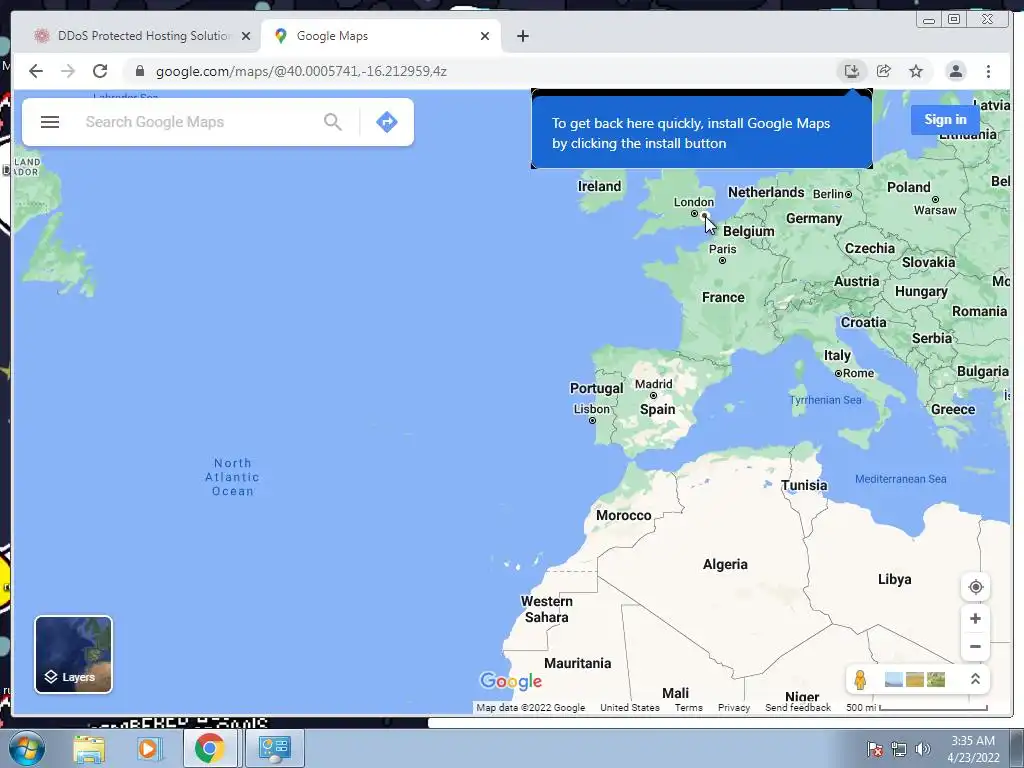The image size is (1024, 768).
Task: Click the search magnifier icon in Maps
Action: pos(332,122)
